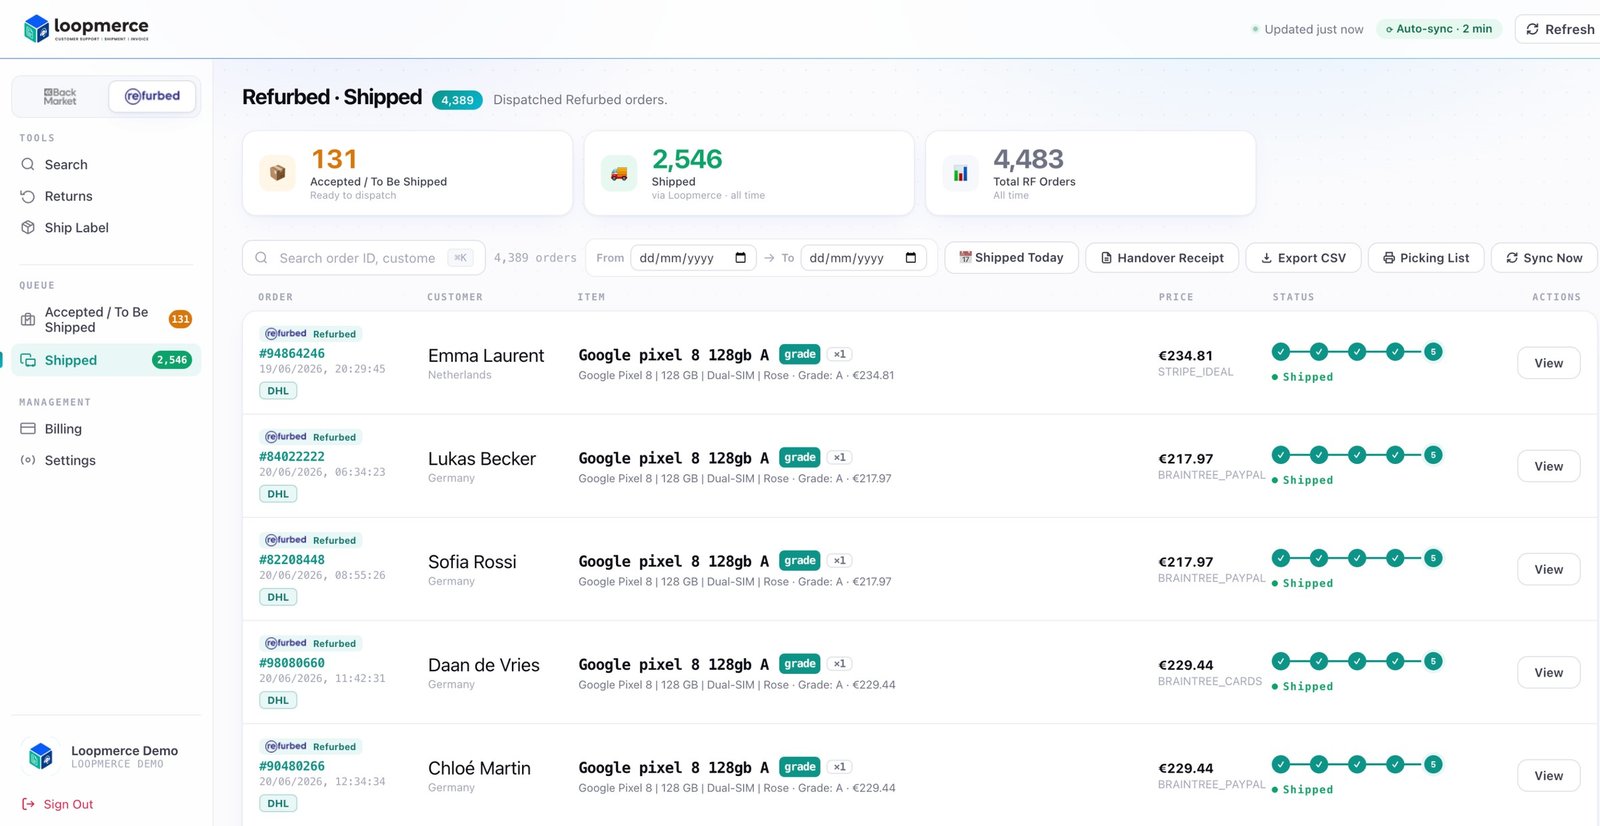Viewport: 1600px width, 826px height.
Task: Open the From date calendar picker icon
Action: [x=740, y=257]
